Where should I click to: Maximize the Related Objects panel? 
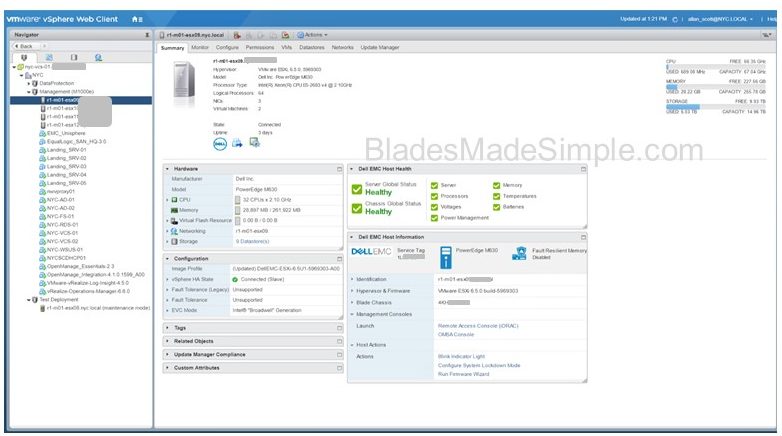point(339,341)
